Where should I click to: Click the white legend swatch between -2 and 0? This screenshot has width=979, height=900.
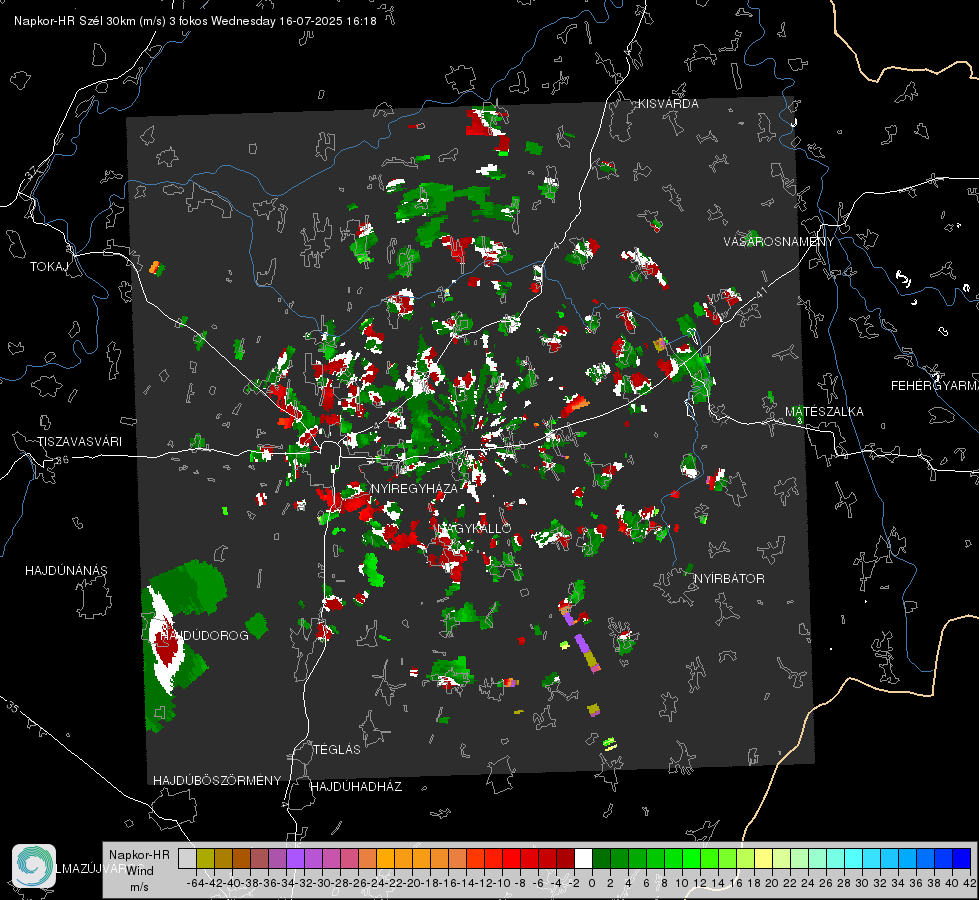[x=583, y=858]
